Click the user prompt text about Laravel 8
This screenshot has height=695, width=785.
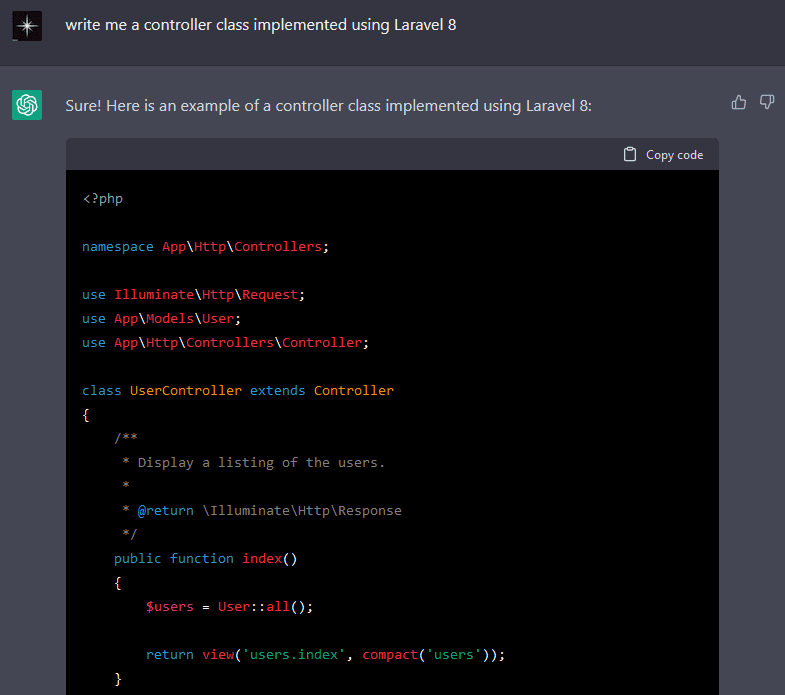pyautogui.click(x=261, y=25)
